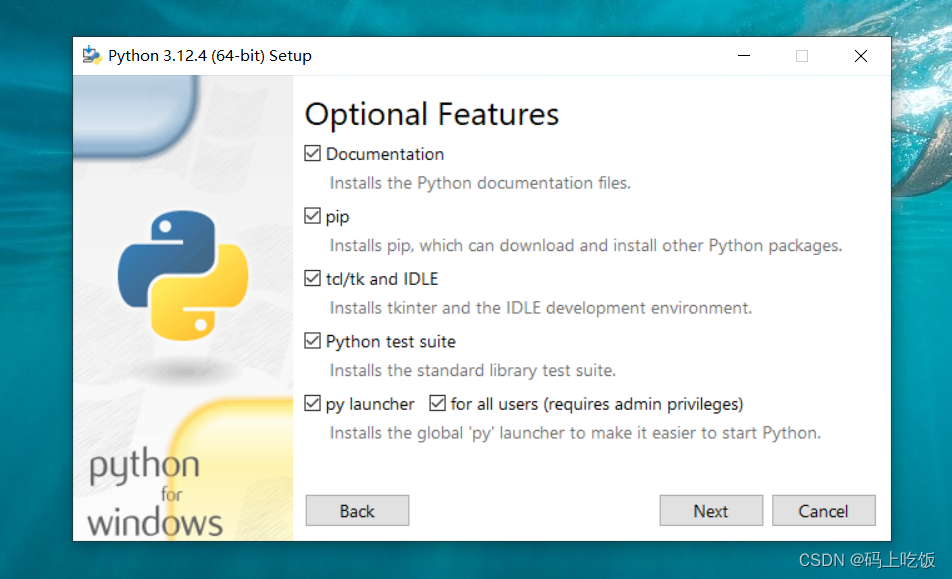Click the description about pip downloading packages
The width and height of the screenshot is (952, 579).
(x=586, y=245)
